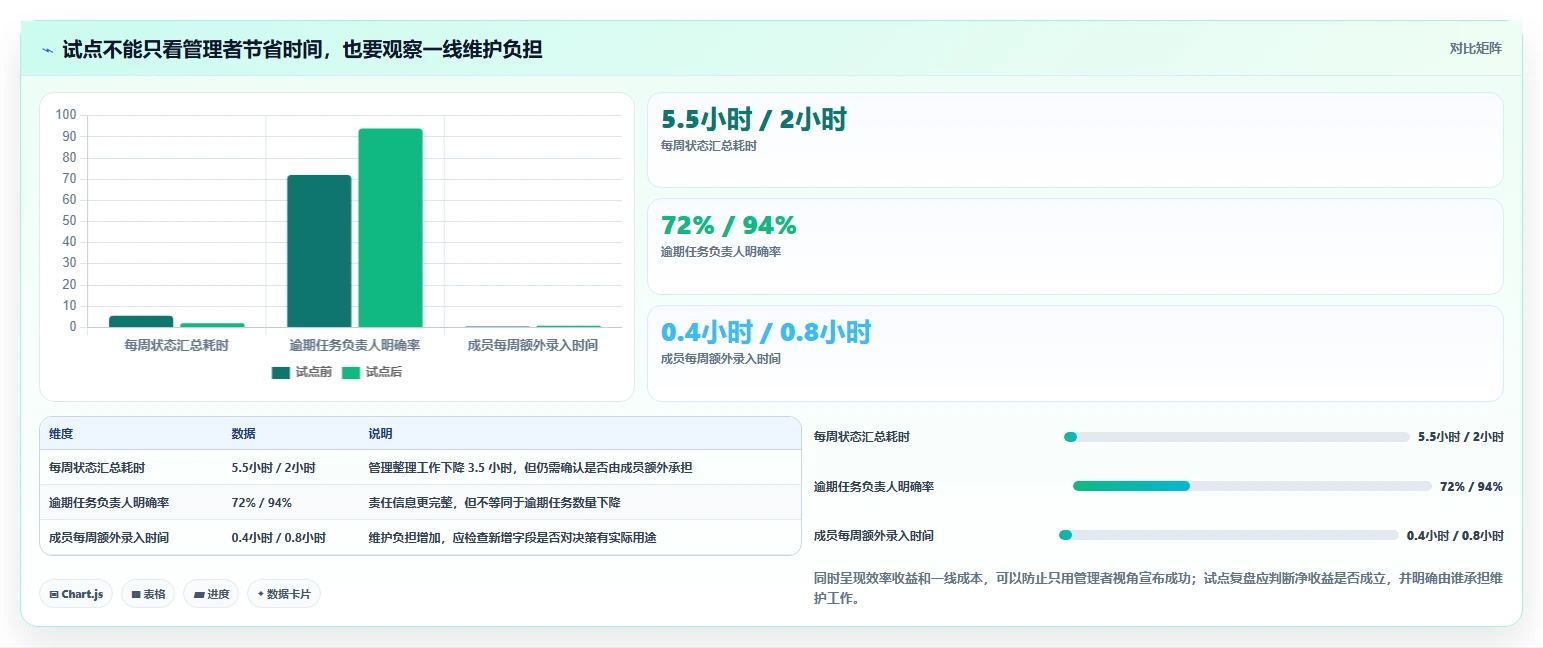
Task: Click the Chart.js tag icon
Action: (x=54, y=594)
